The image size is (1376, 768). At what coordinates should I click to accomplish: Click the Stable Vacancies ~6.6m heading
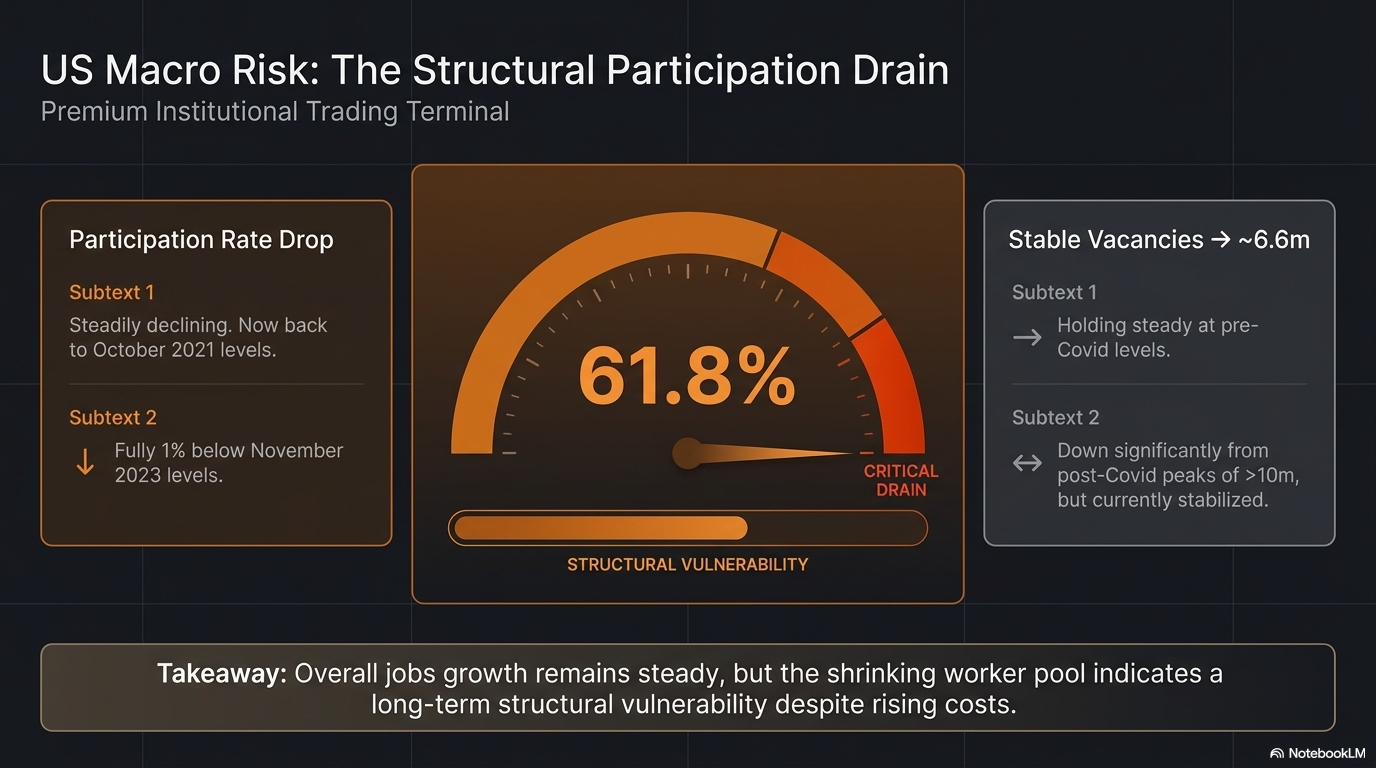(1159, 240)
